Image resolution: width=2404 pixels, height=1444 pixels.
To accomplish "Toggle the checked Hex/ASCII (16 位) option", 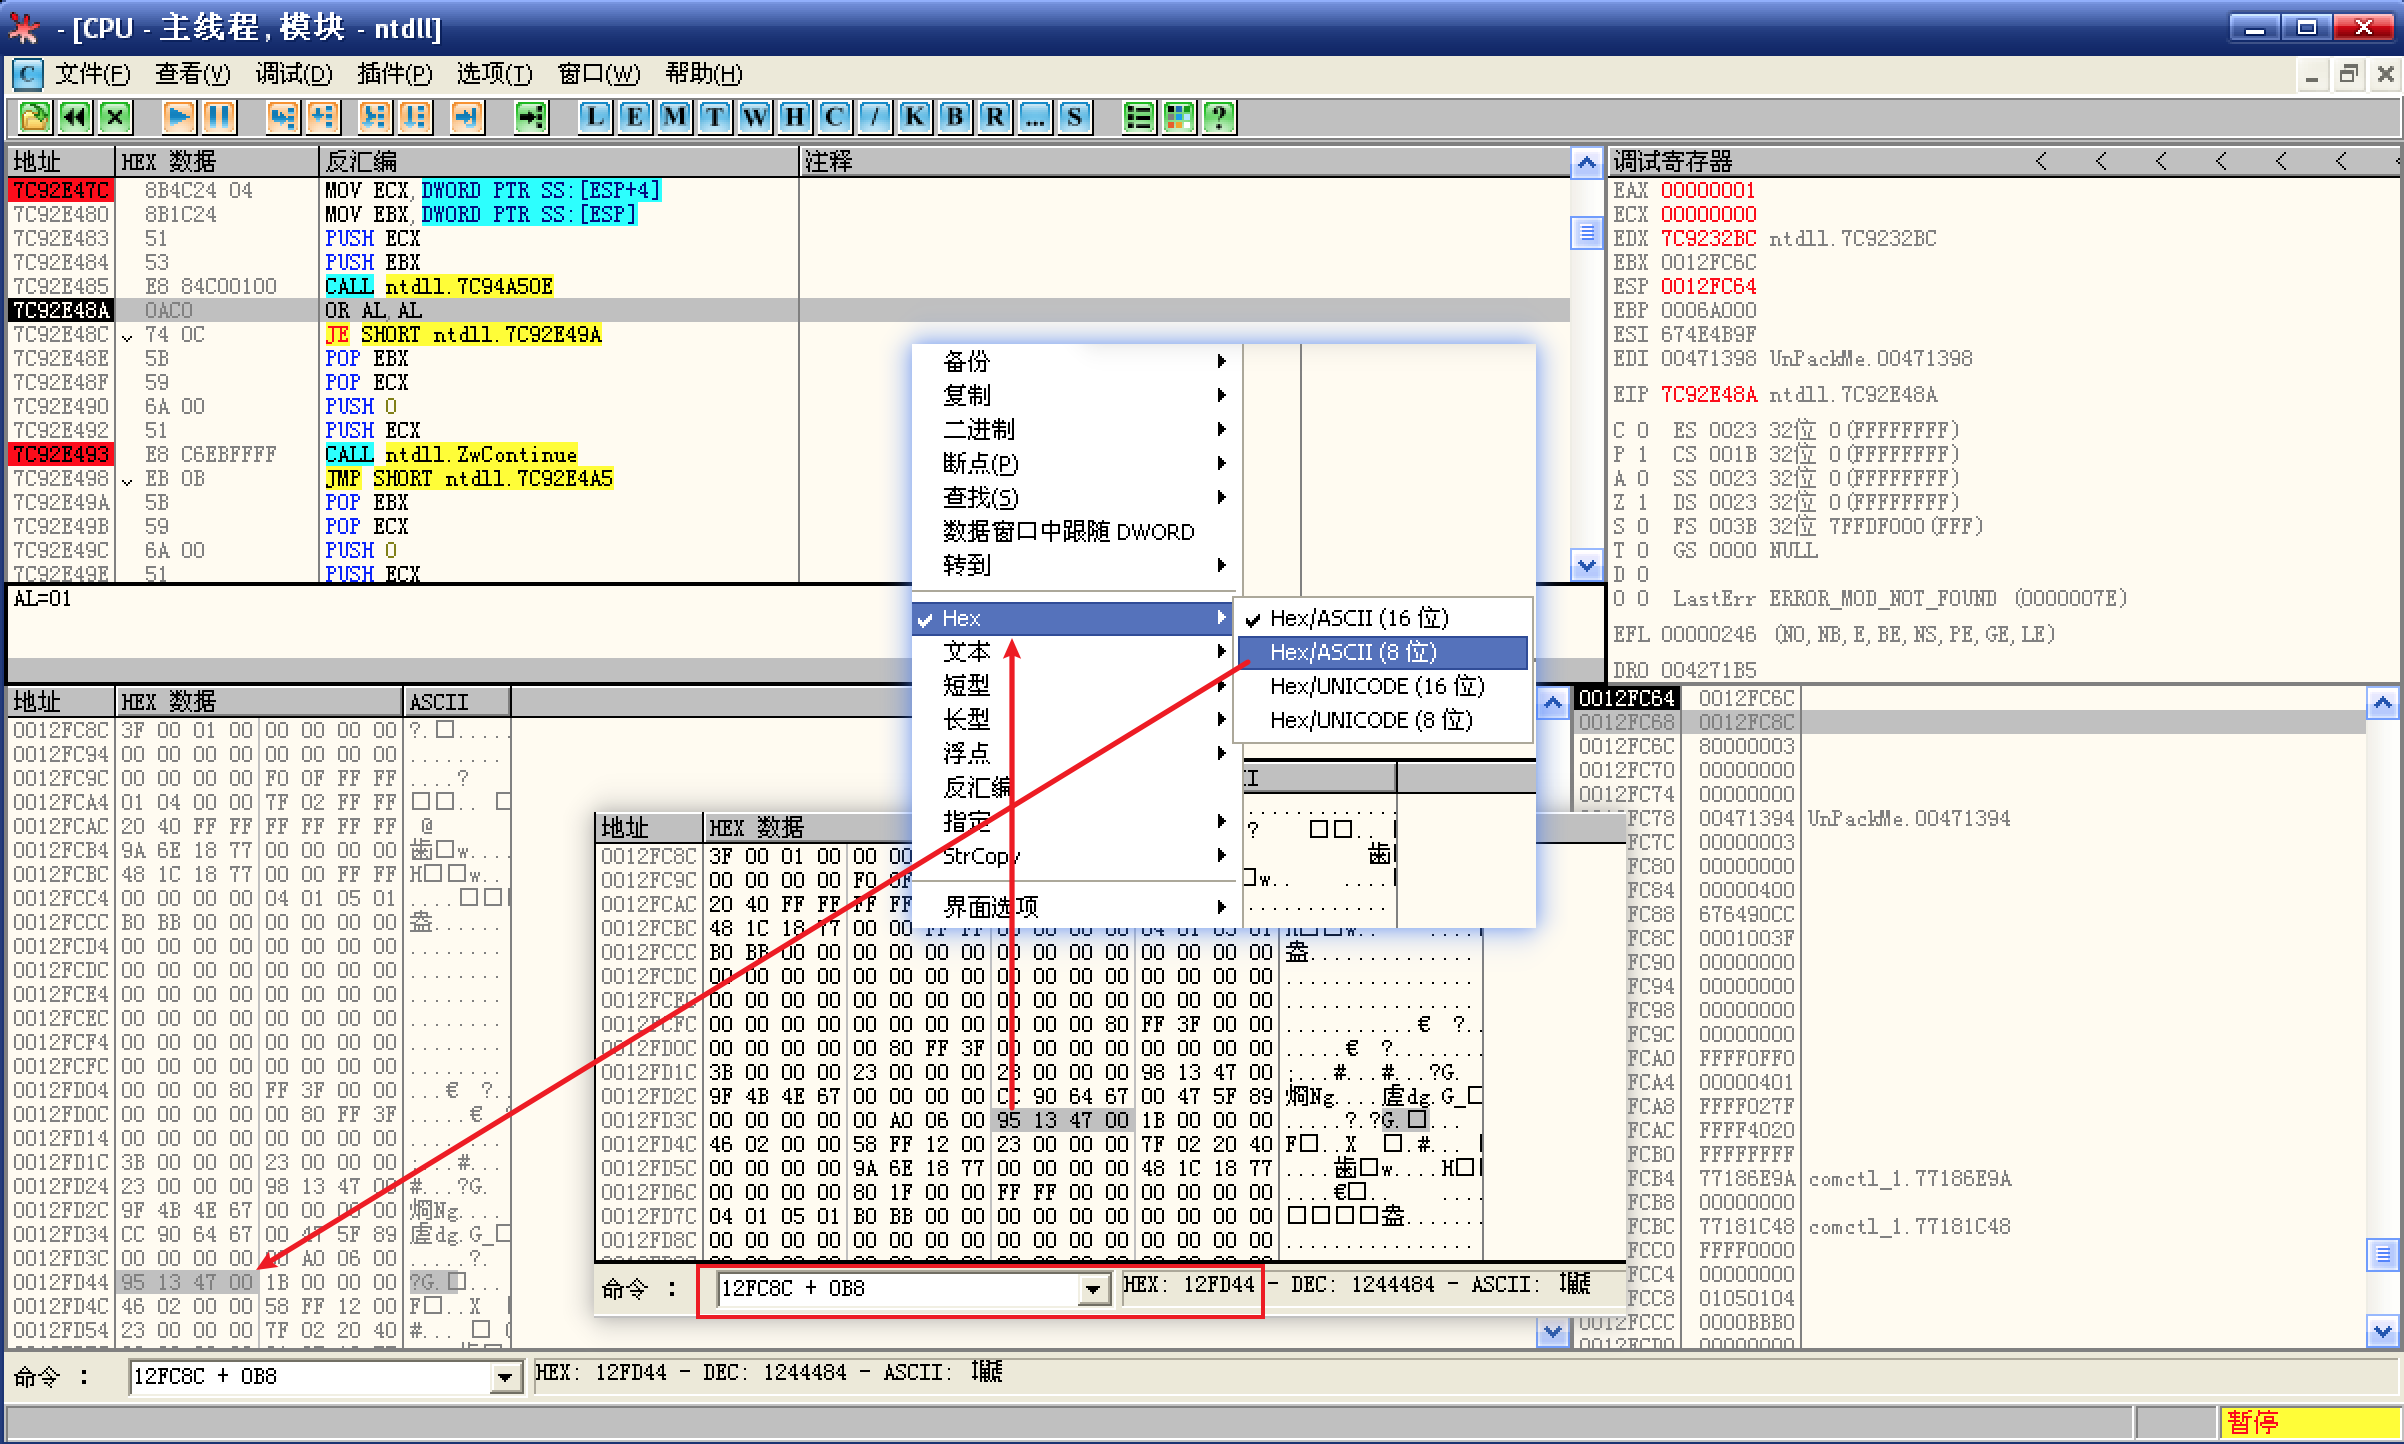I will click(x=1358, y=618).
